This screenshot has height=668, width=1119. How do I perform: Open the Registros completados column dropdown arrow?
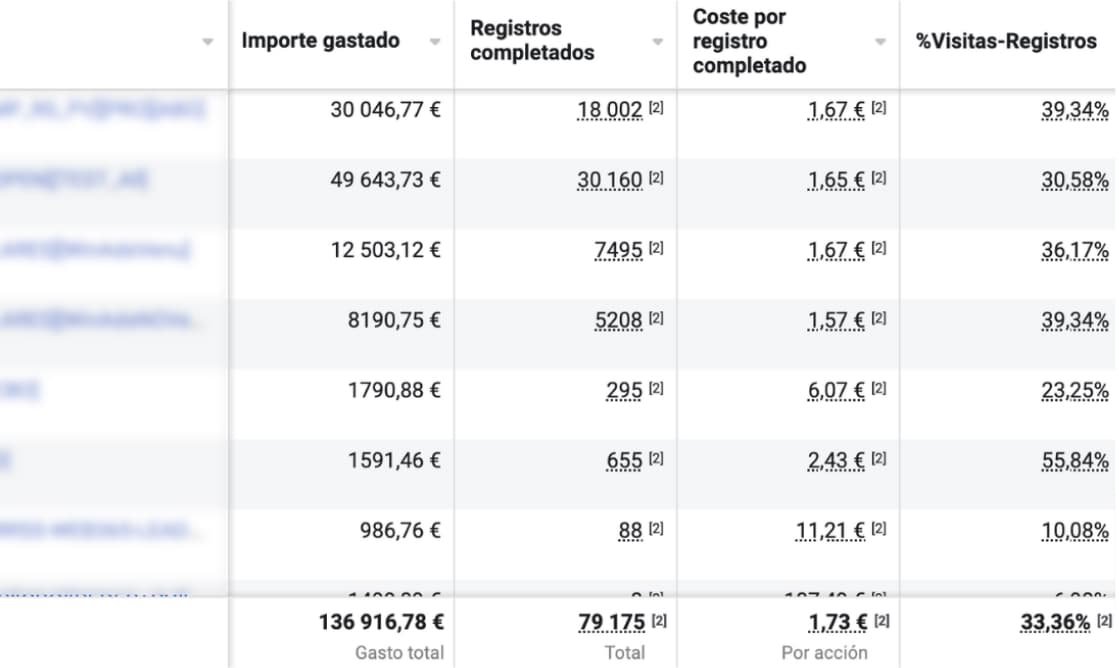pyautogui.click(x=657, y=42)
